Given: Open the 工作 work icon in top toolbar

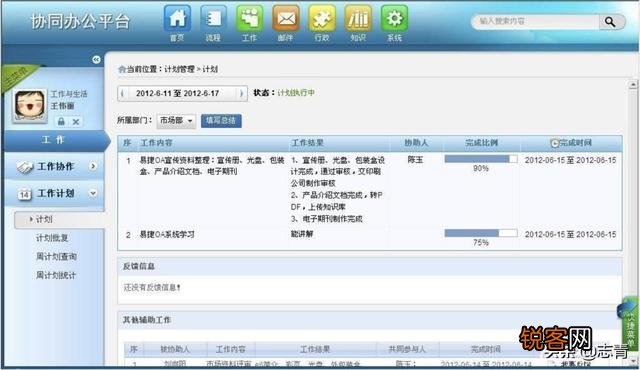Looking at the screenshot, I should pyautogui.click(x=249, y=19).
